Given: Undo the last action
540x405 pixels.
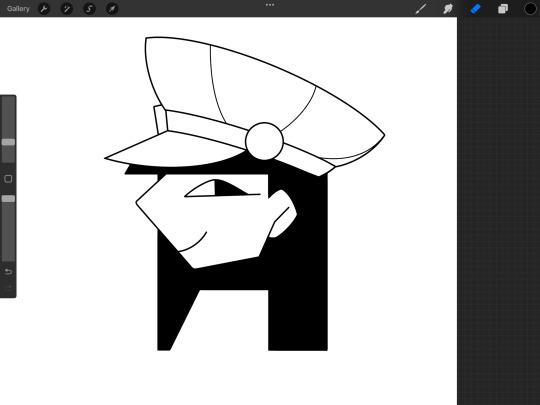Looking at the screenshot, I should [8, 272].
